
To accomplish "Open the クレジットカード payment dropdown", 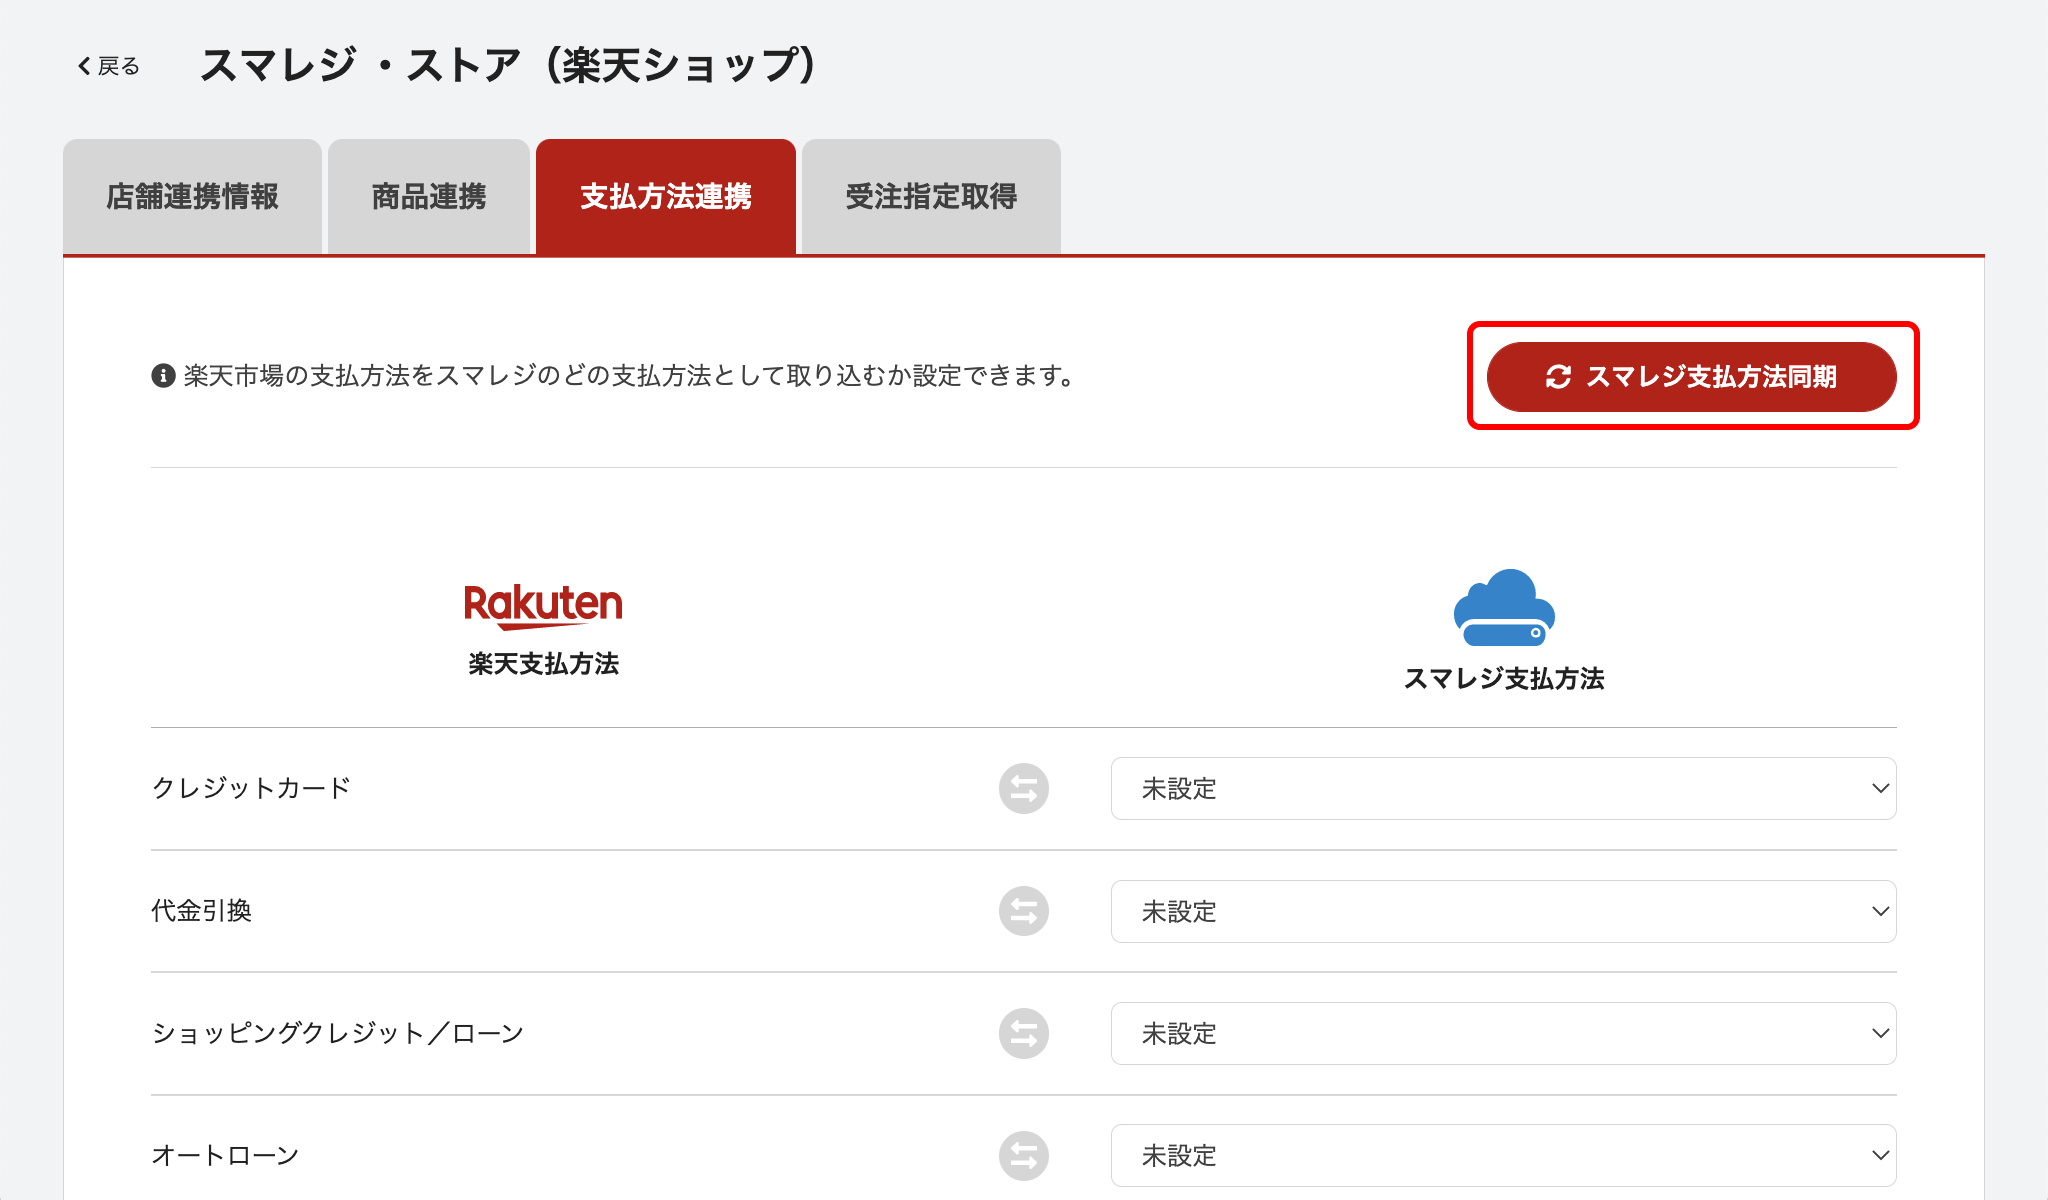I will click(x=1503, y=789).
